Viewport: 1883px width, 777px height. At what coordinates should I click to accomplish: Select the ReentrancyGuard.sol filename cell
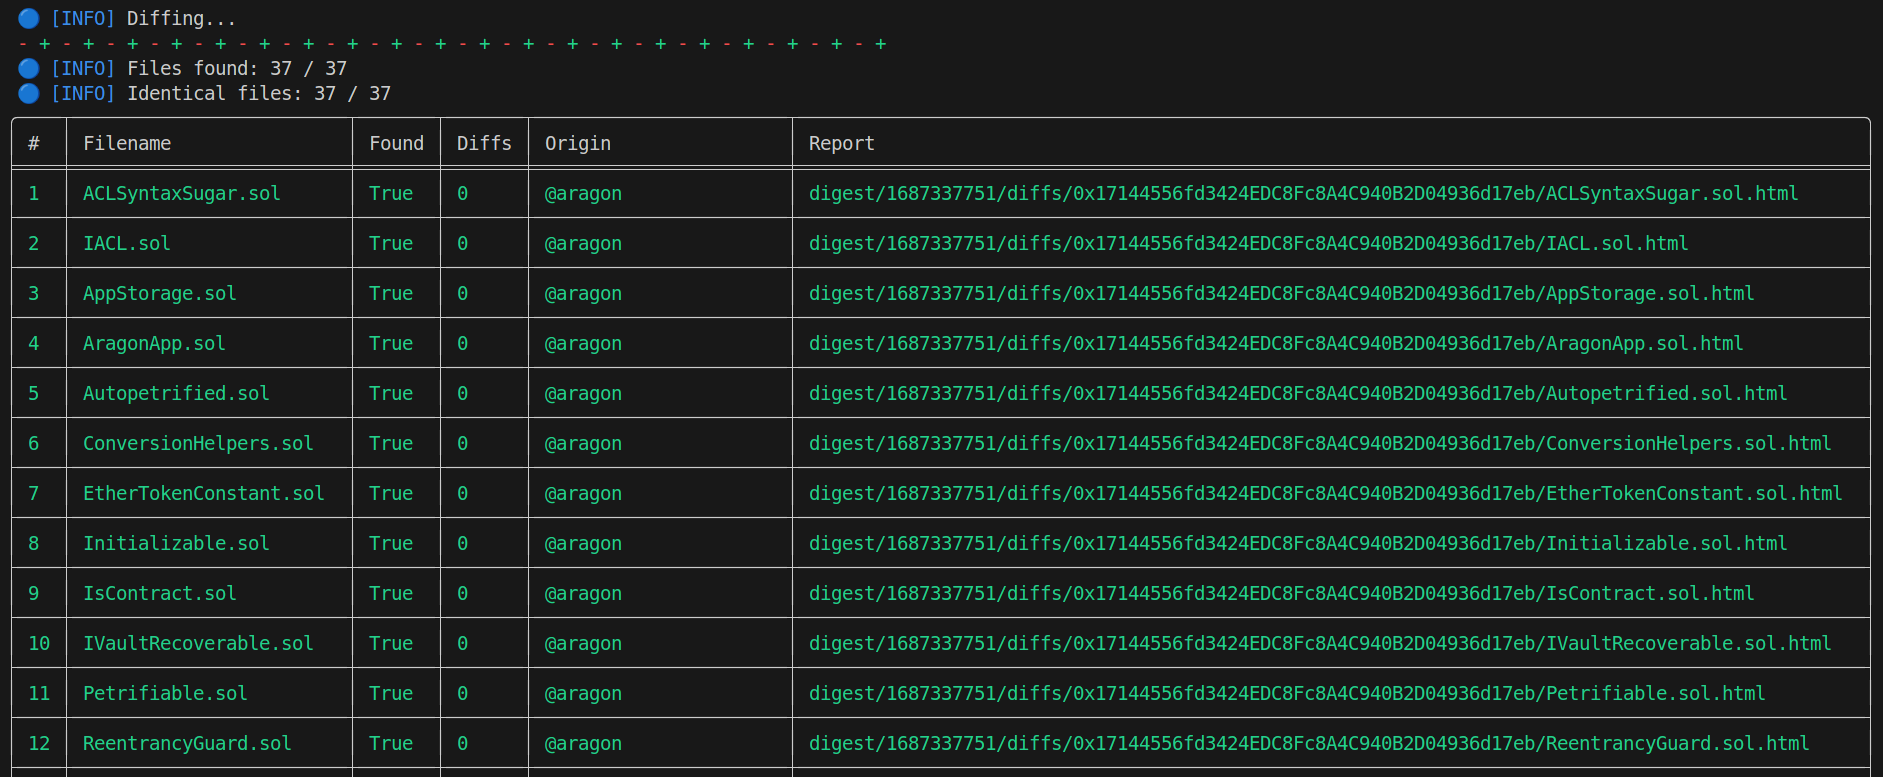tap(187, 743)
